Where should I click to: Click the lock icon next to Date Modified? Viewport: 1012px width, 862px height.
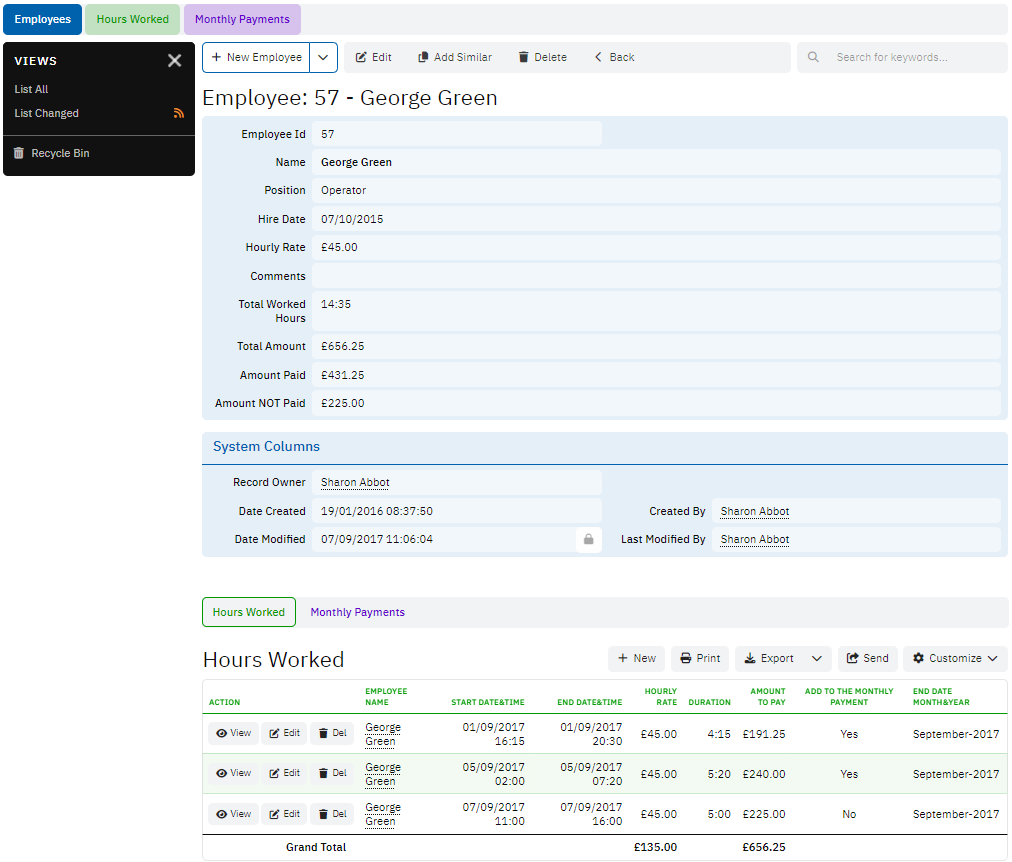(588, 540)
